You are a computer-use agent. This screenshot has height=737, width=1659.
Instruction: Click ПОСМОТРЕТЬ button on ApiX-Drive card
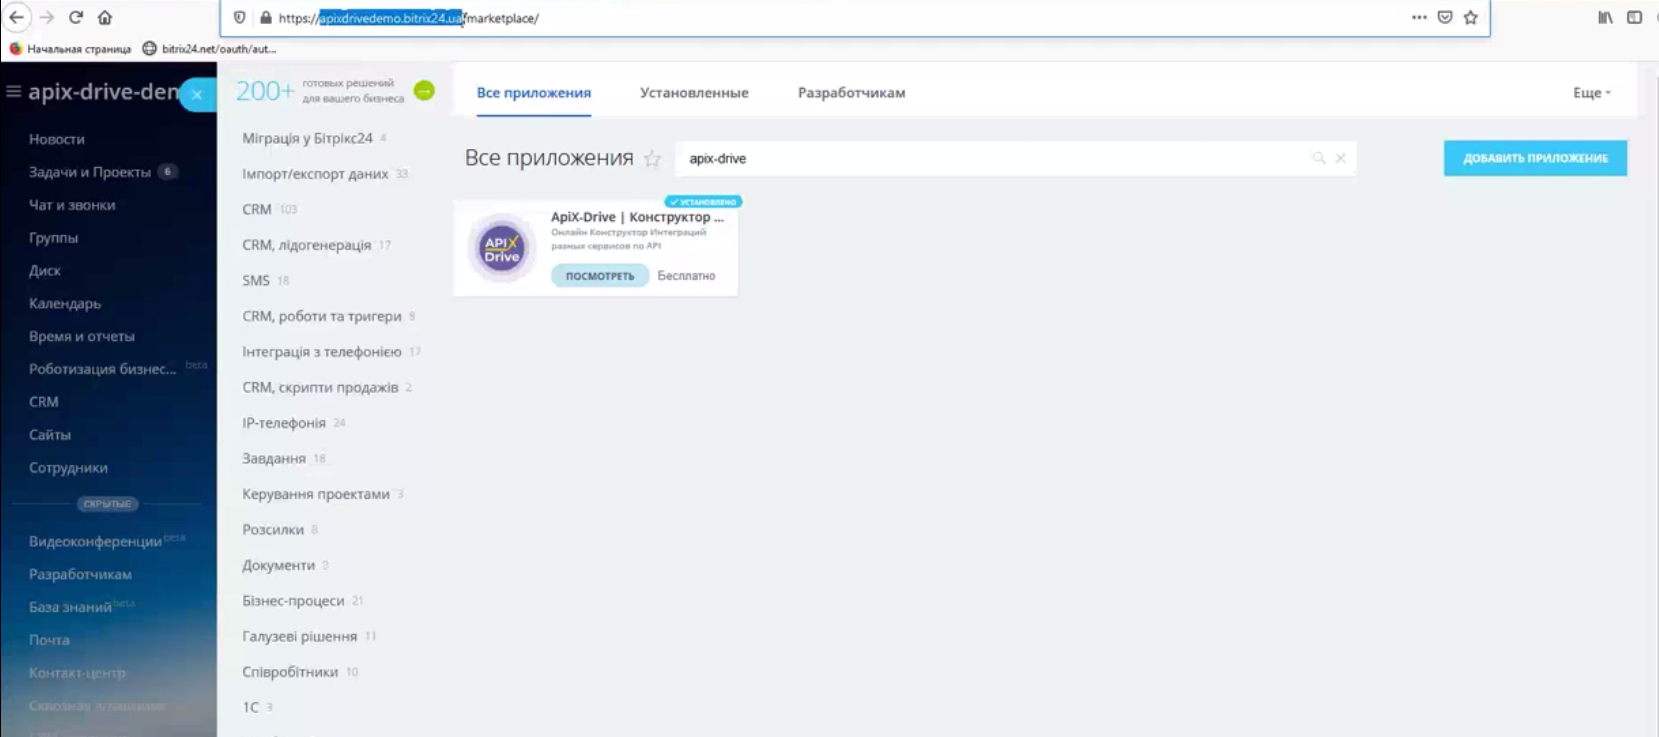(x=600, y=276)
